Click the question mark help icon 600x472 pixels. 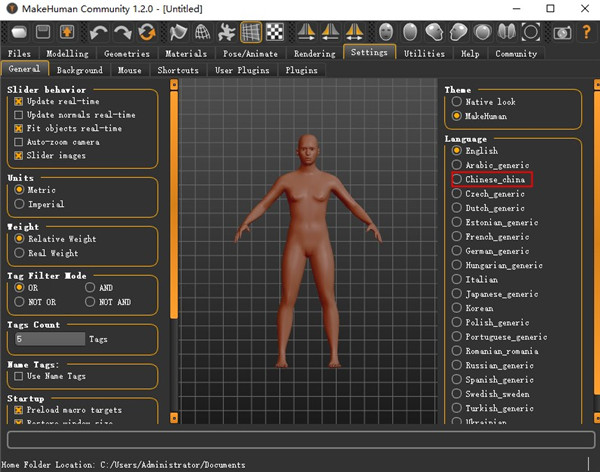pos(586,33)
